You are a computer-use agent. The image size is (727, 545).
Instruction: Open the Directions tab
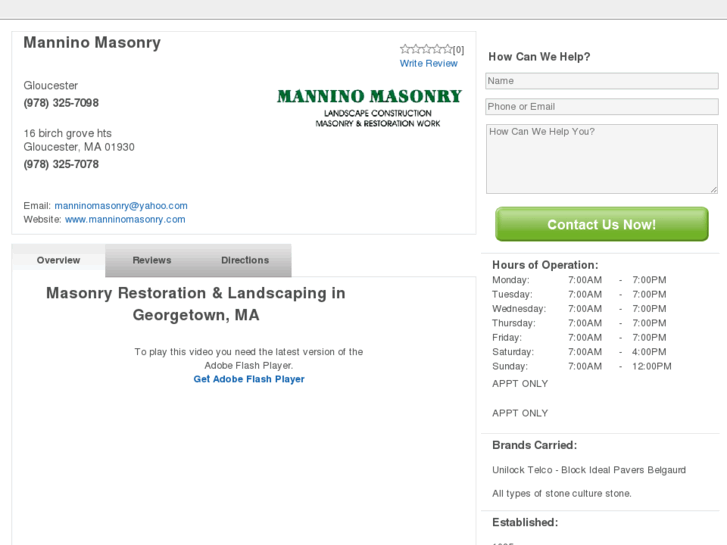[245, 260]
